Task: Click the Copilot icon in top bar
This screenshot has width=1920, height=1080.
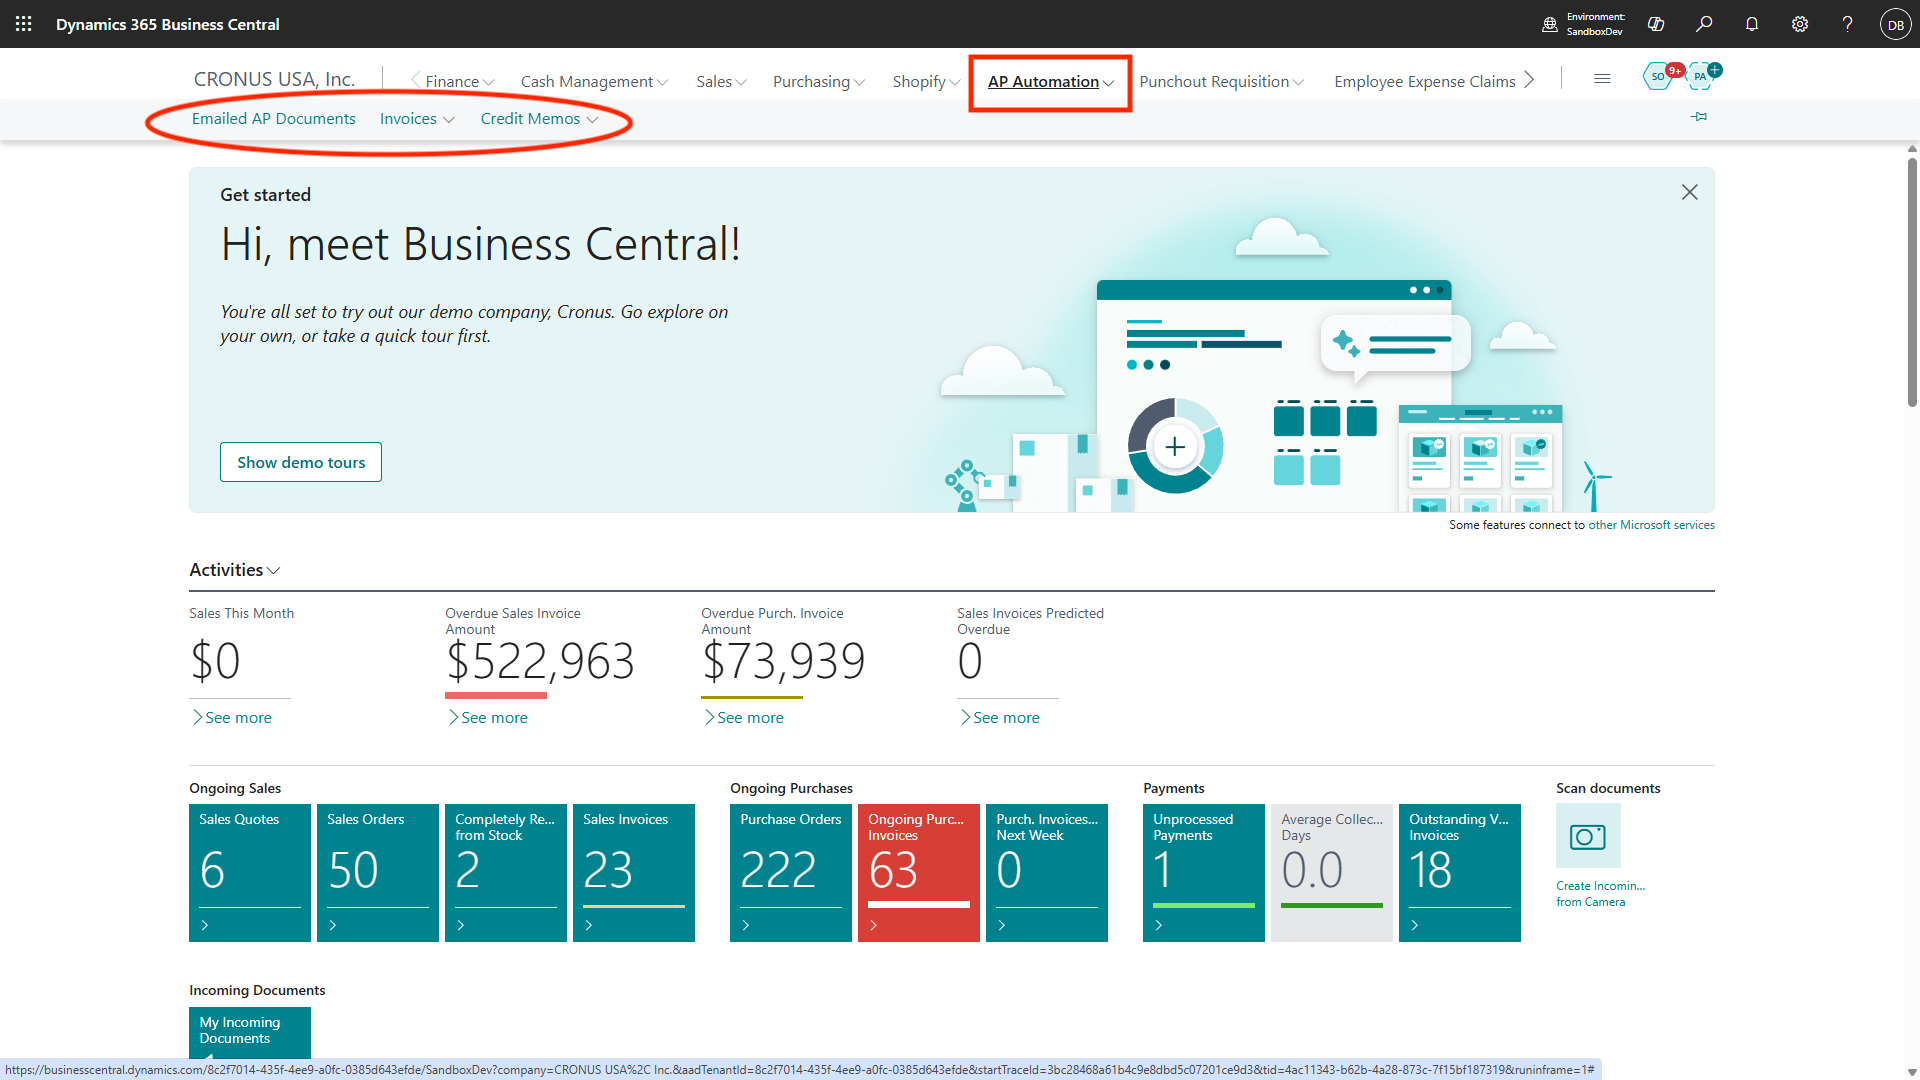Action: click(1656, 24)
